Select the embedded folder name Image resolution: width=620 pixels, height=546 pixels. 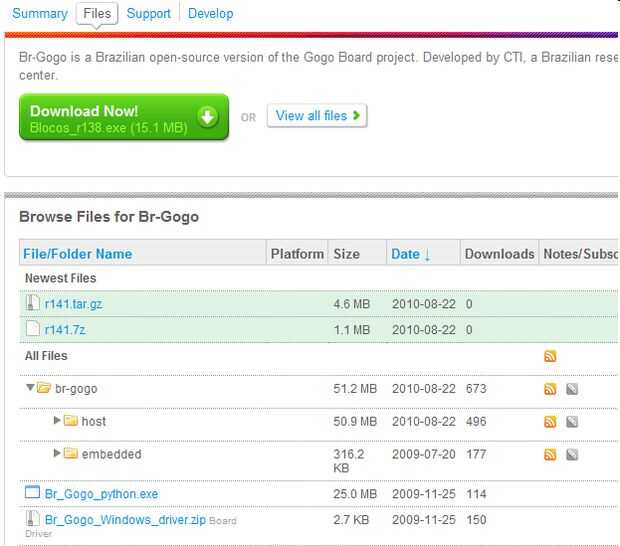(x=112, y=454)
